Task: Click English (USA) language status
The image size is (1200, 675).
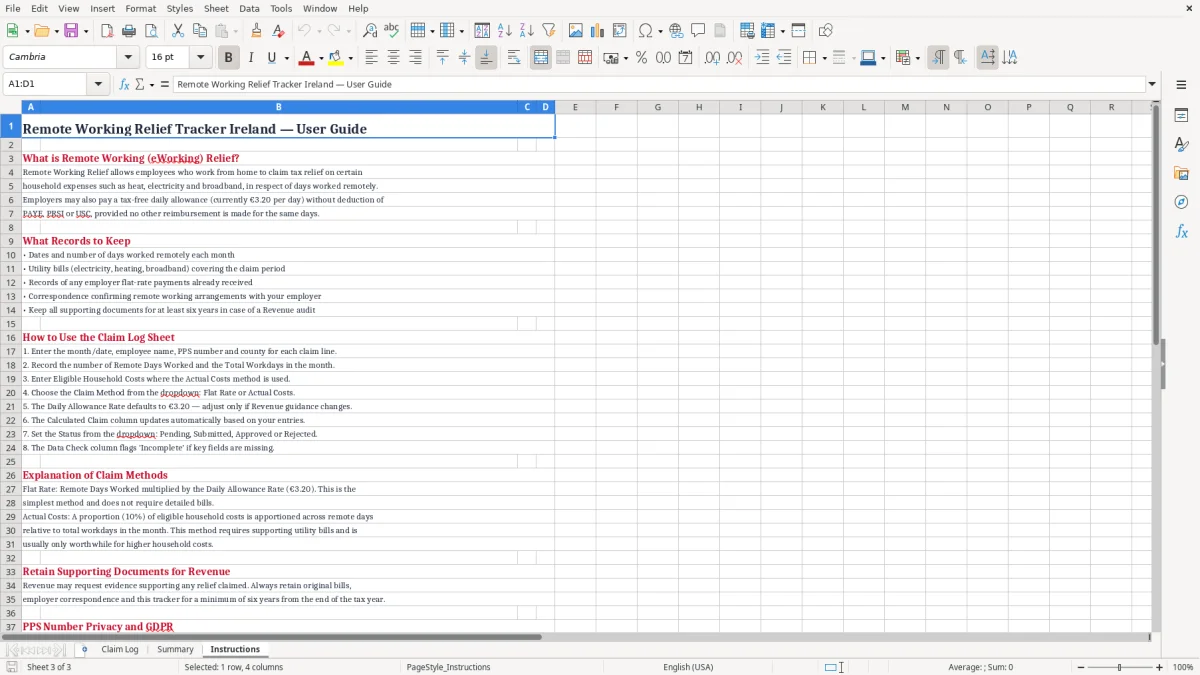Action: pos(688,667)
